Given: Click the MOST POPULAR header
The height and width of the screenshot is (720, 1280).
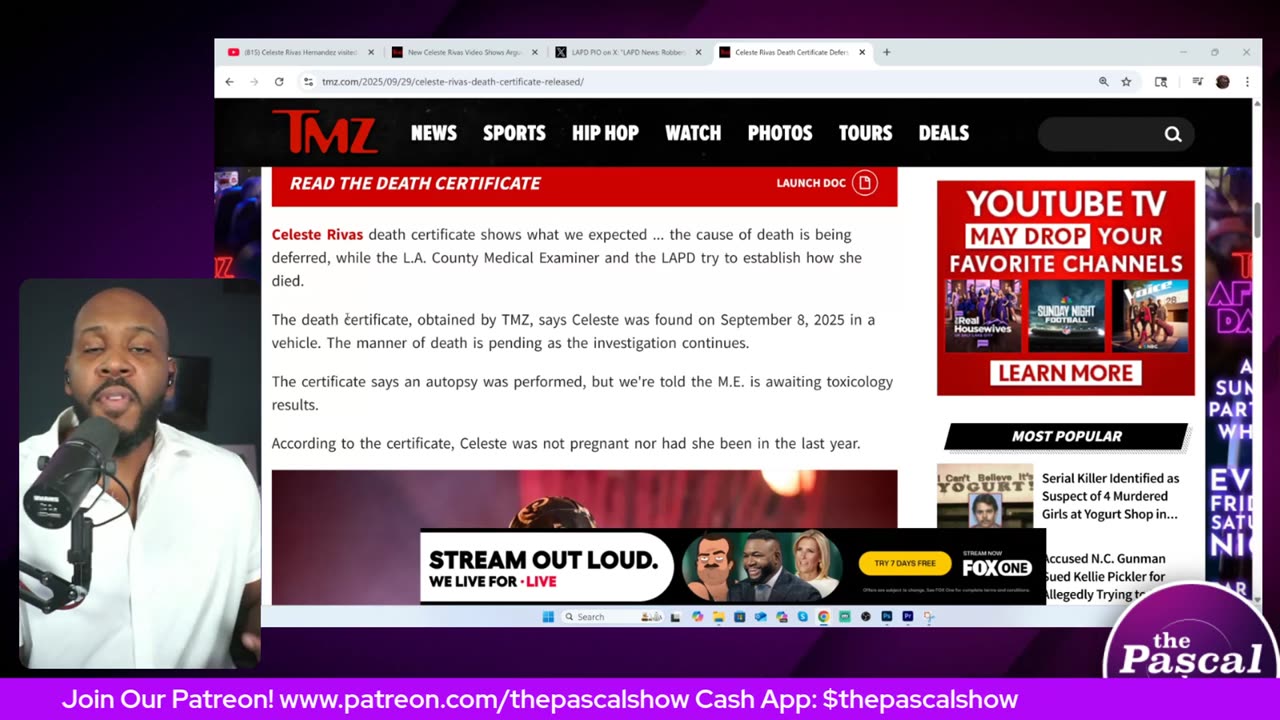Looking at the screenshot, I should click(1067, 436).
